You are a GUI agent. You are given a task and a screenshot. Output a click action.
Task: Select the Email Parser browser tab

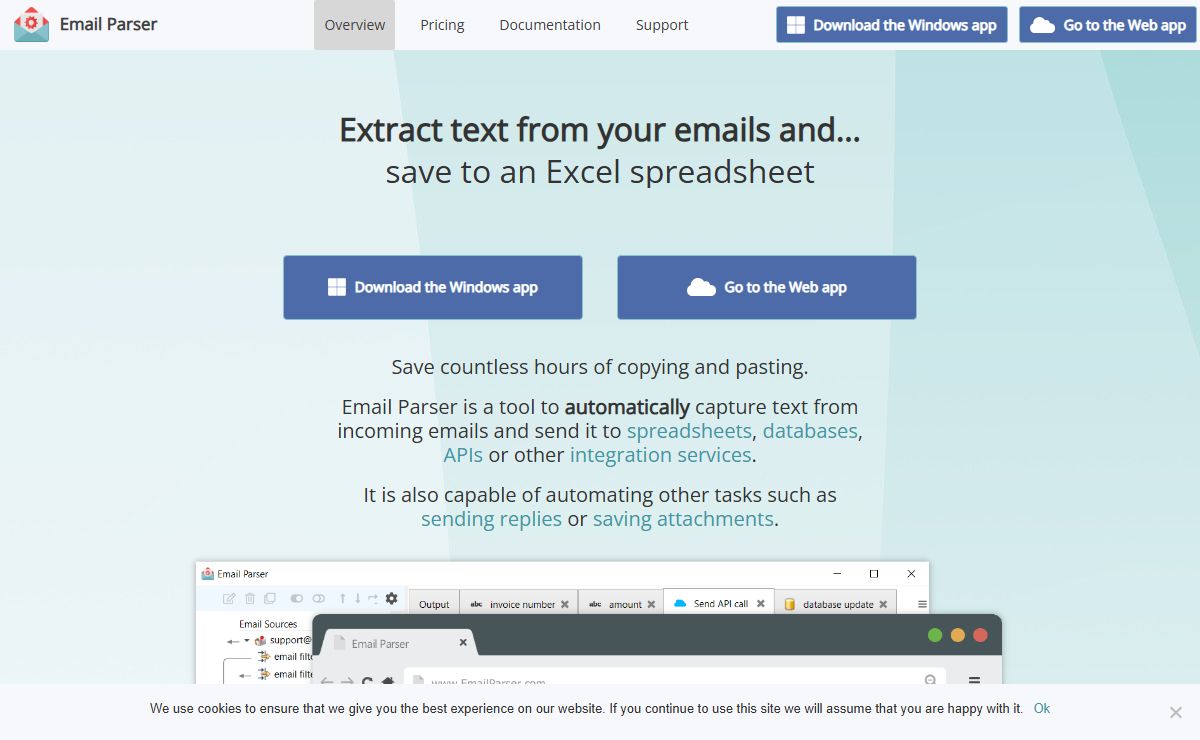tap(398, 644)
